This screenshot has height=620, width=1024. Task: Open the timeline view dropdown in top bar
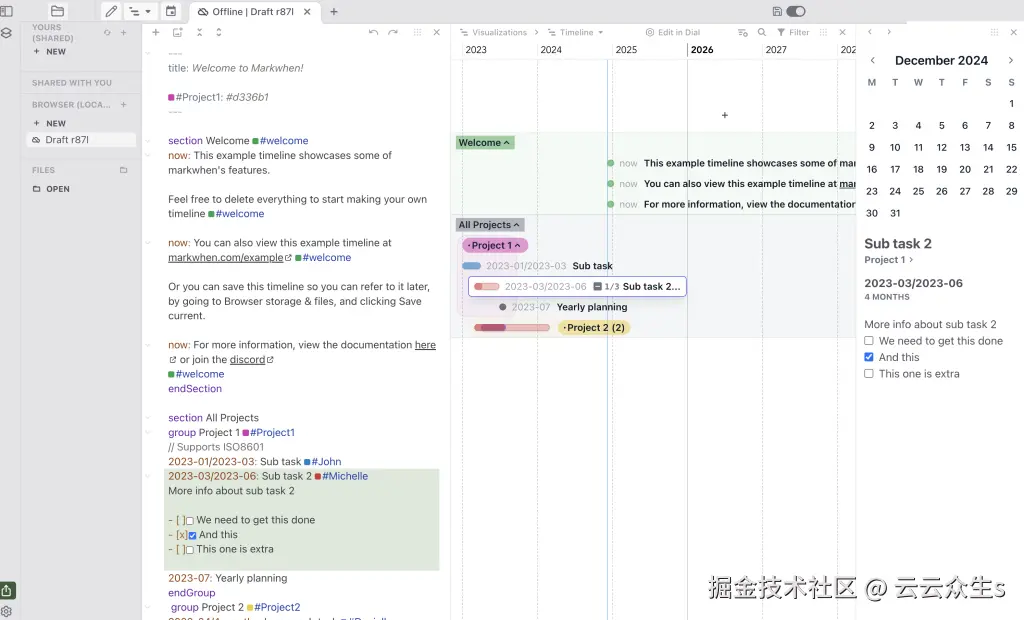click(140, 11)
